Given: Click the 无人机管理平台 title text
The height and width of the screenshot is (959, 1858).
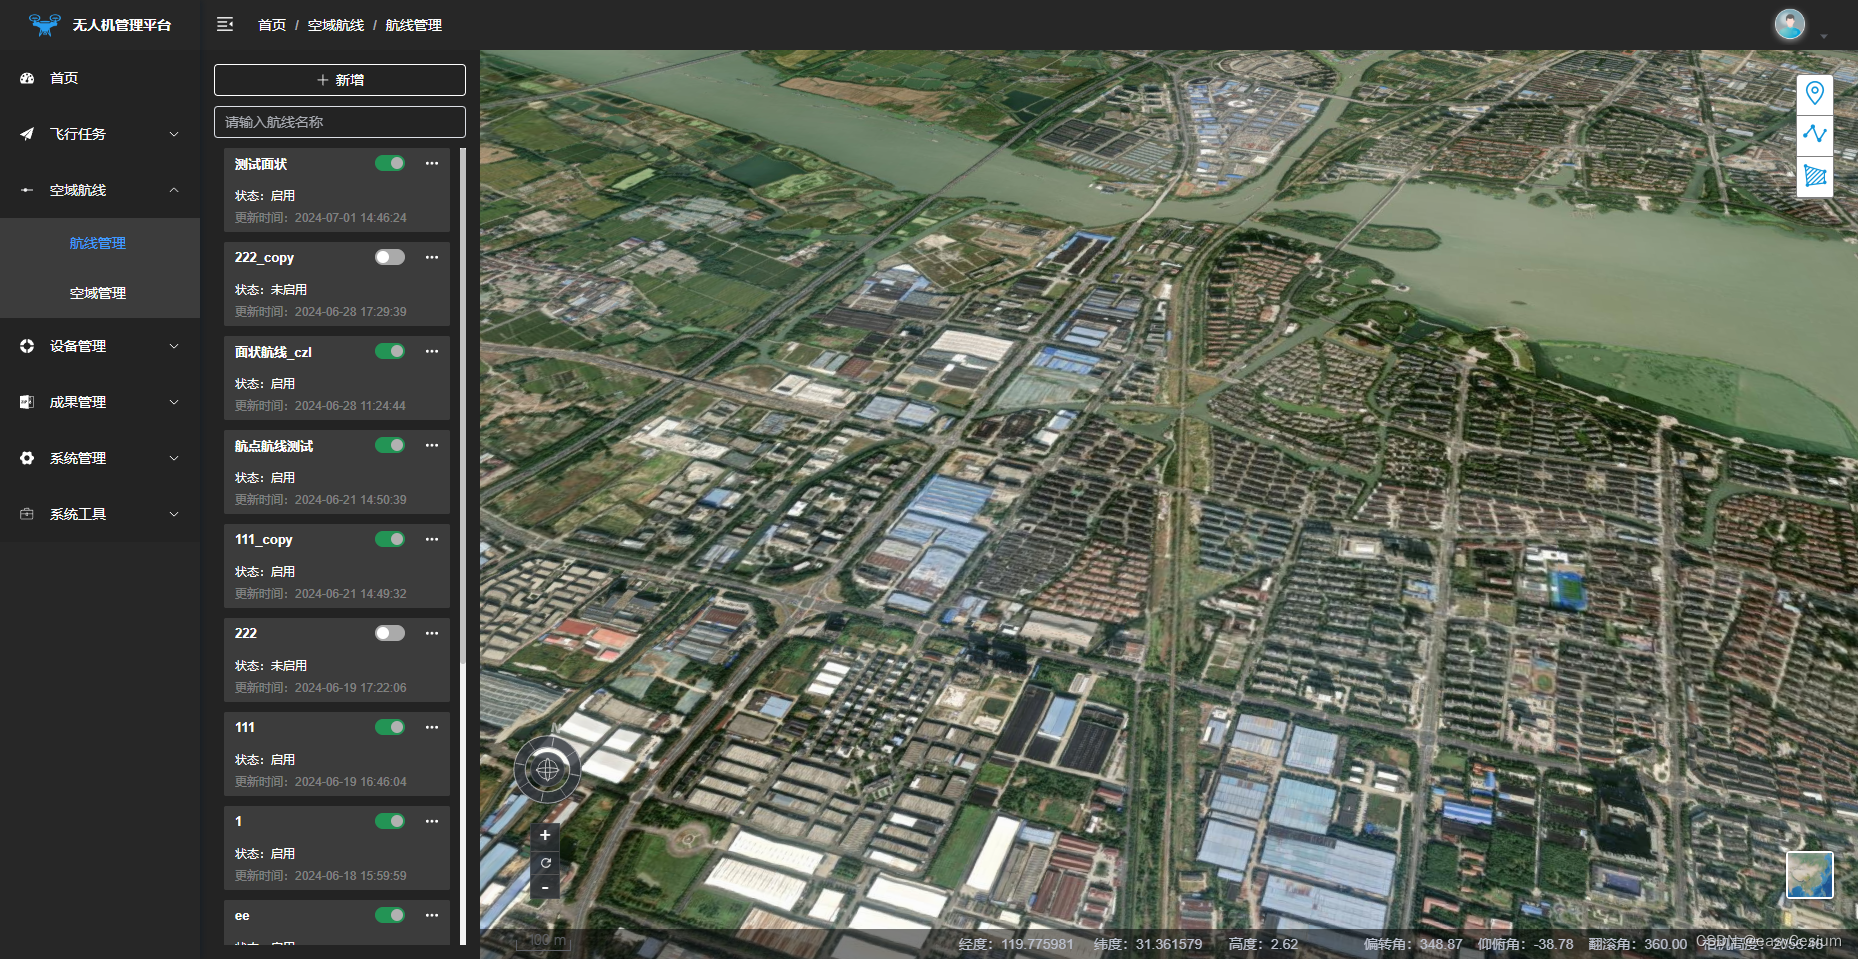Looking at the screenshot, I should click(x=122, y=25).
